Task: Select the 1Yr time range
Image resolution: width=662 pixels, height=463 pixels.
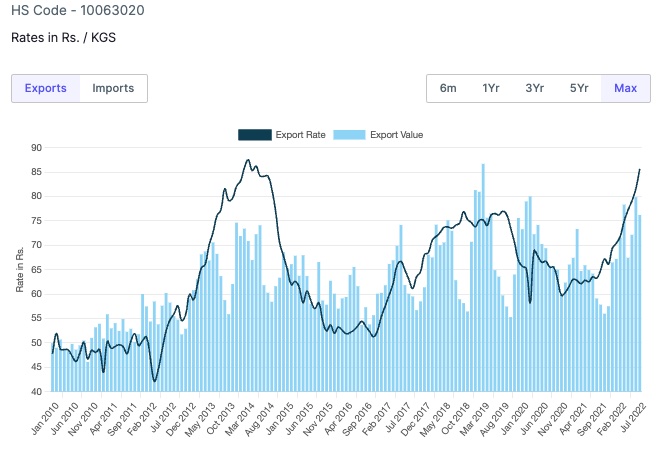Action: click(x=491, y=88)
